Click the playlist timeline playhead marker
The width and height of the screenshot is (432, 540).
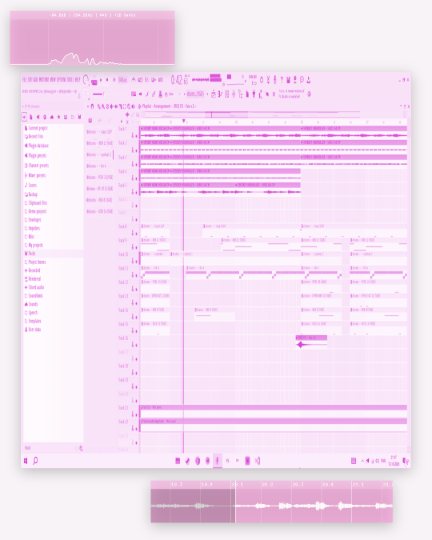(x=184, y=121)
